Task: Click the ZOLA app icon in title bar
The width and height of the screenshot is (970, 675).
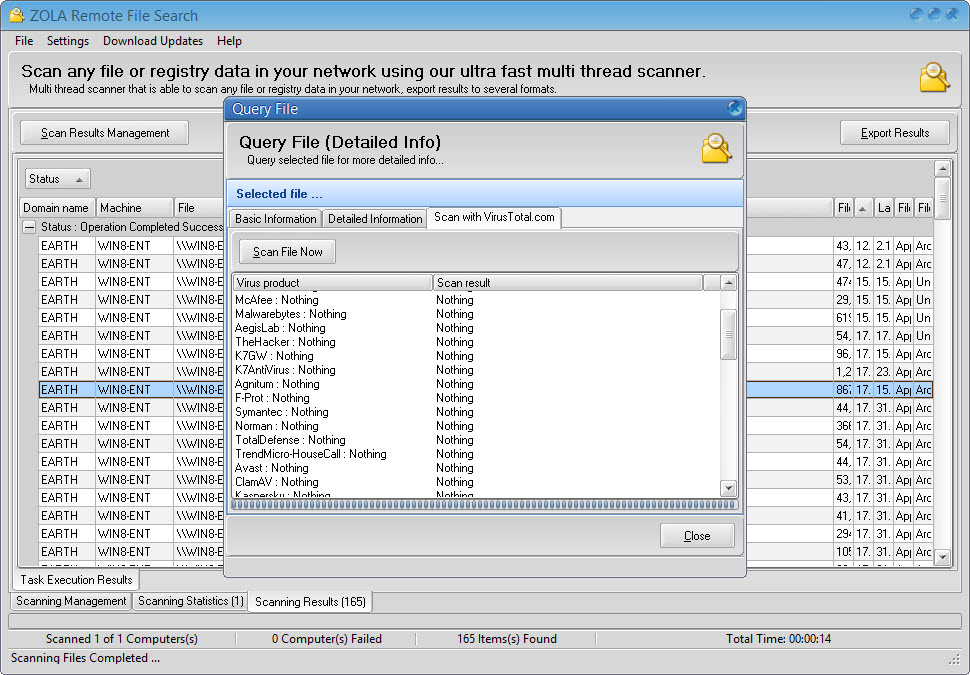Action: click(16, 16)
